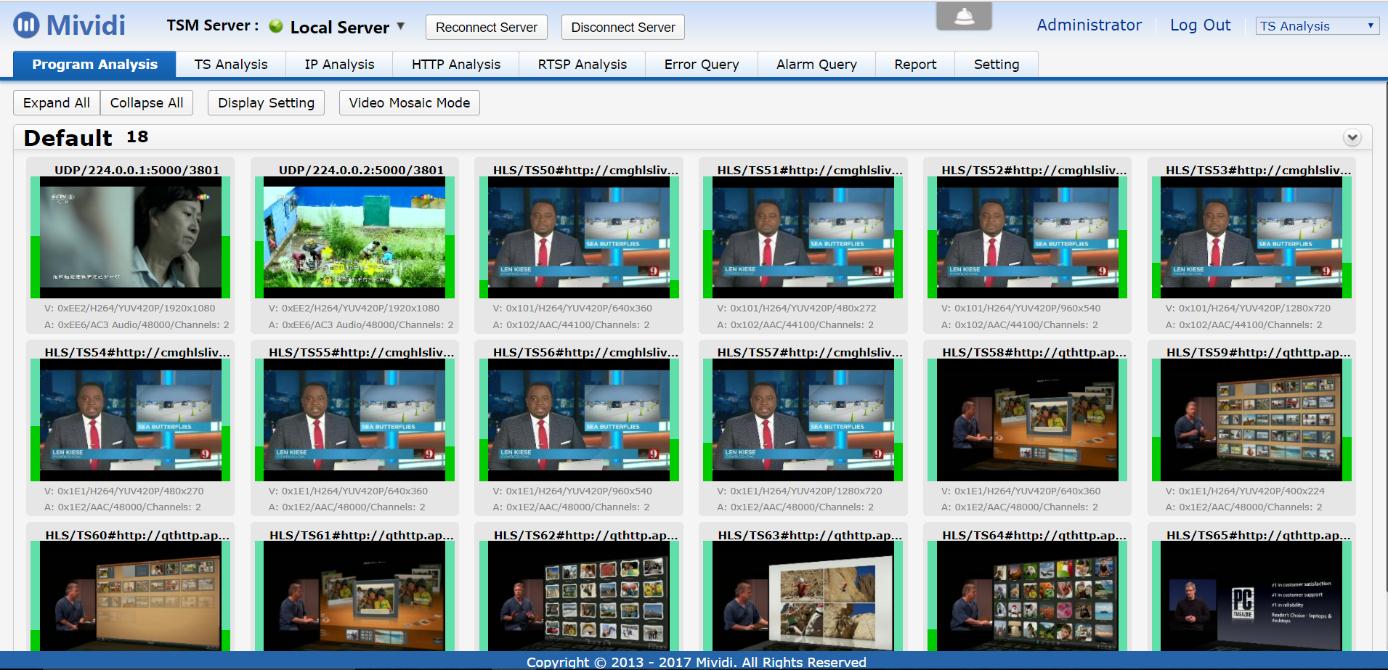Collapse the Default group with chevron icon
This screenshot has height=670, width=1388.
point(1352,138)
